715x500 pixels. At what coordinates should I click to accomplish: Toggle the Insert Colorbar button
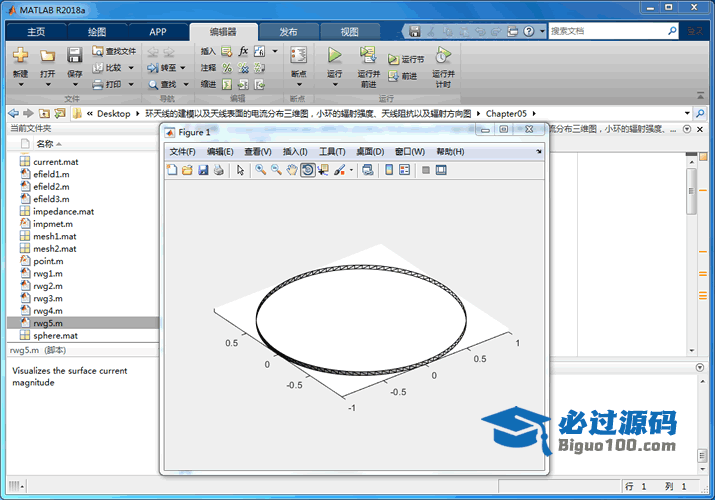[x=388, y=170]
